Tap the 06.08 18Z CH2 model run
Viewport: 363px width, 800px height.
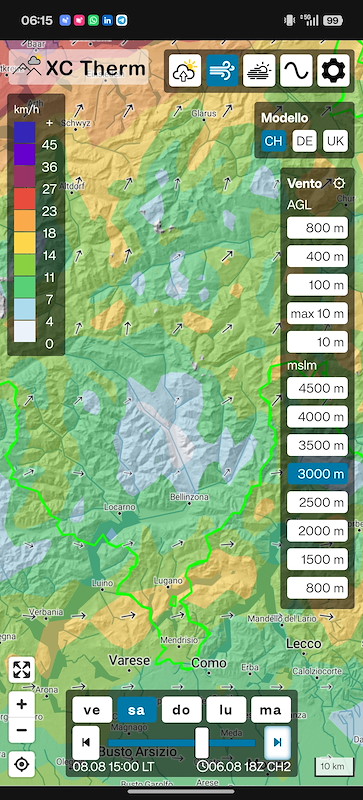[244, 766]
